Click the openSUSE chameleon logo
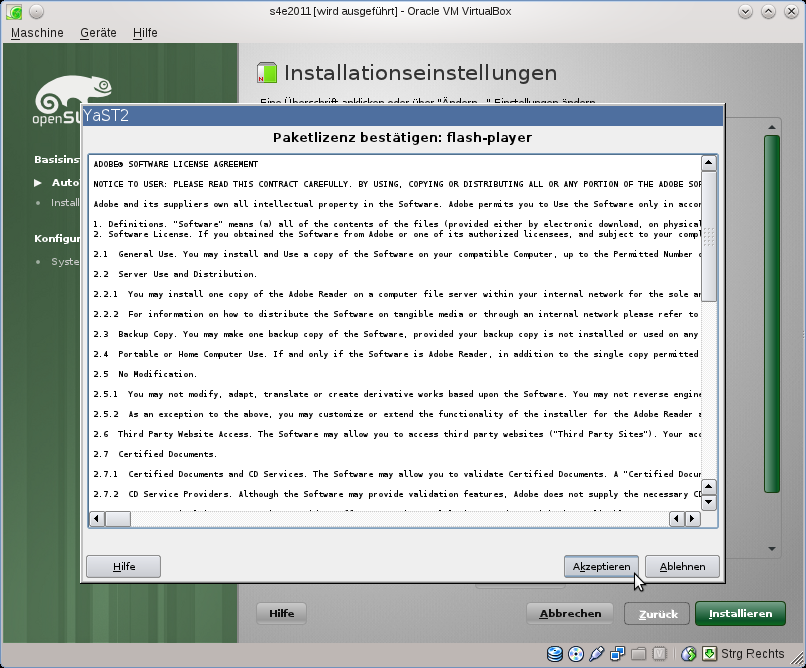 click(x=72, y=99)
